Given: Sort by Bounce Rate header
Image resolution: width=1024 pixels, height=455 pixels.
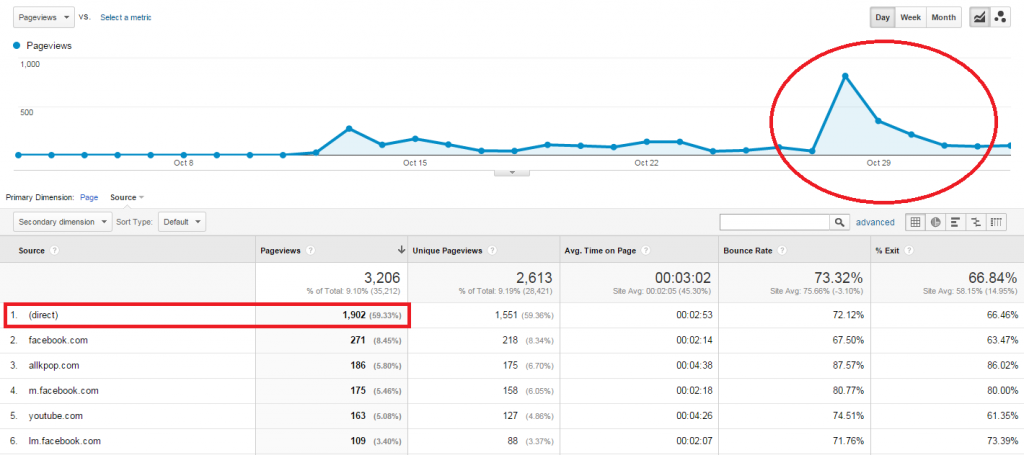Looking at the screenshot, I should click(748, 251).
